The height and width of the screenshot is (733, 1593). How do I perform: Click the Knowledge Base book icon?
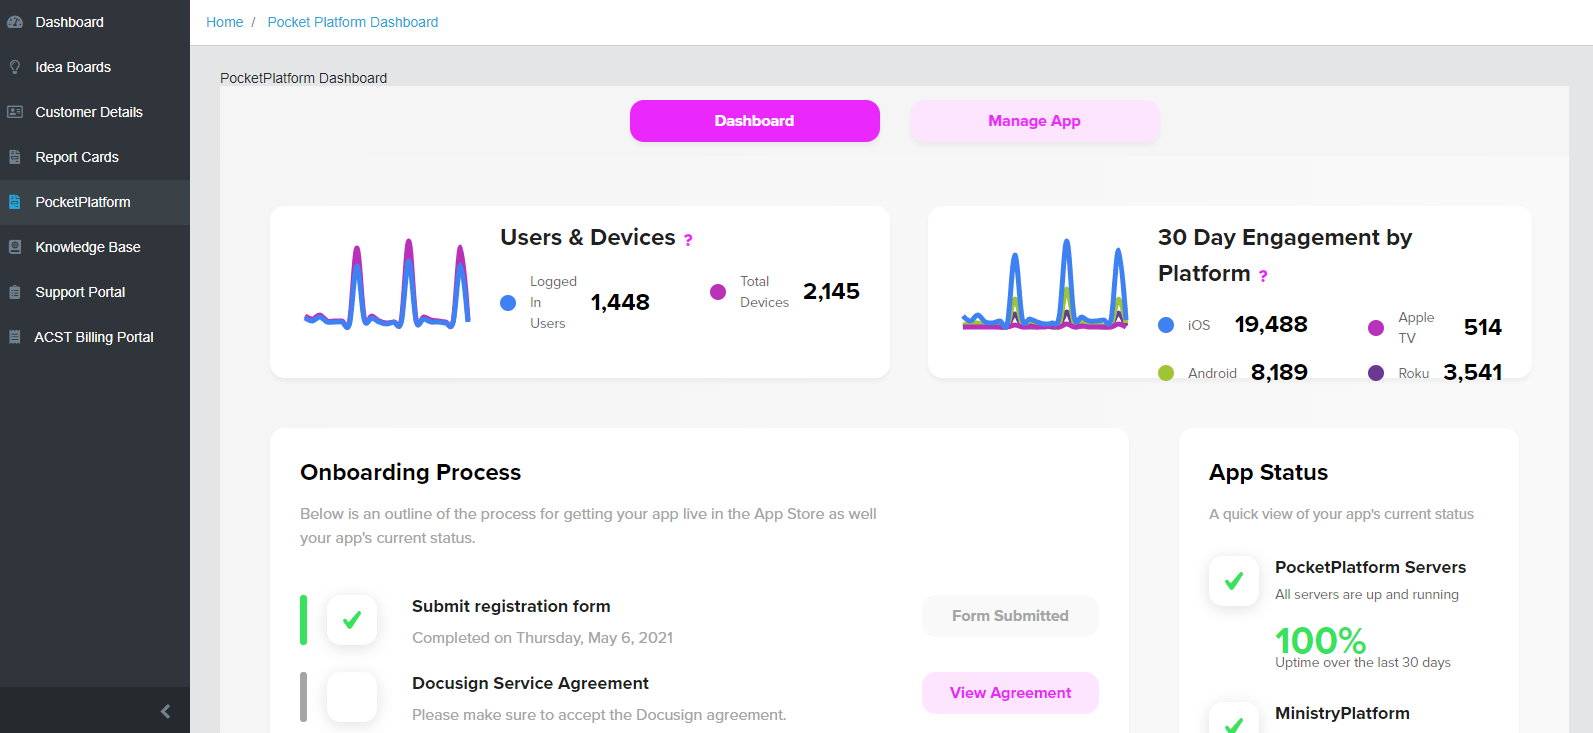15,247
